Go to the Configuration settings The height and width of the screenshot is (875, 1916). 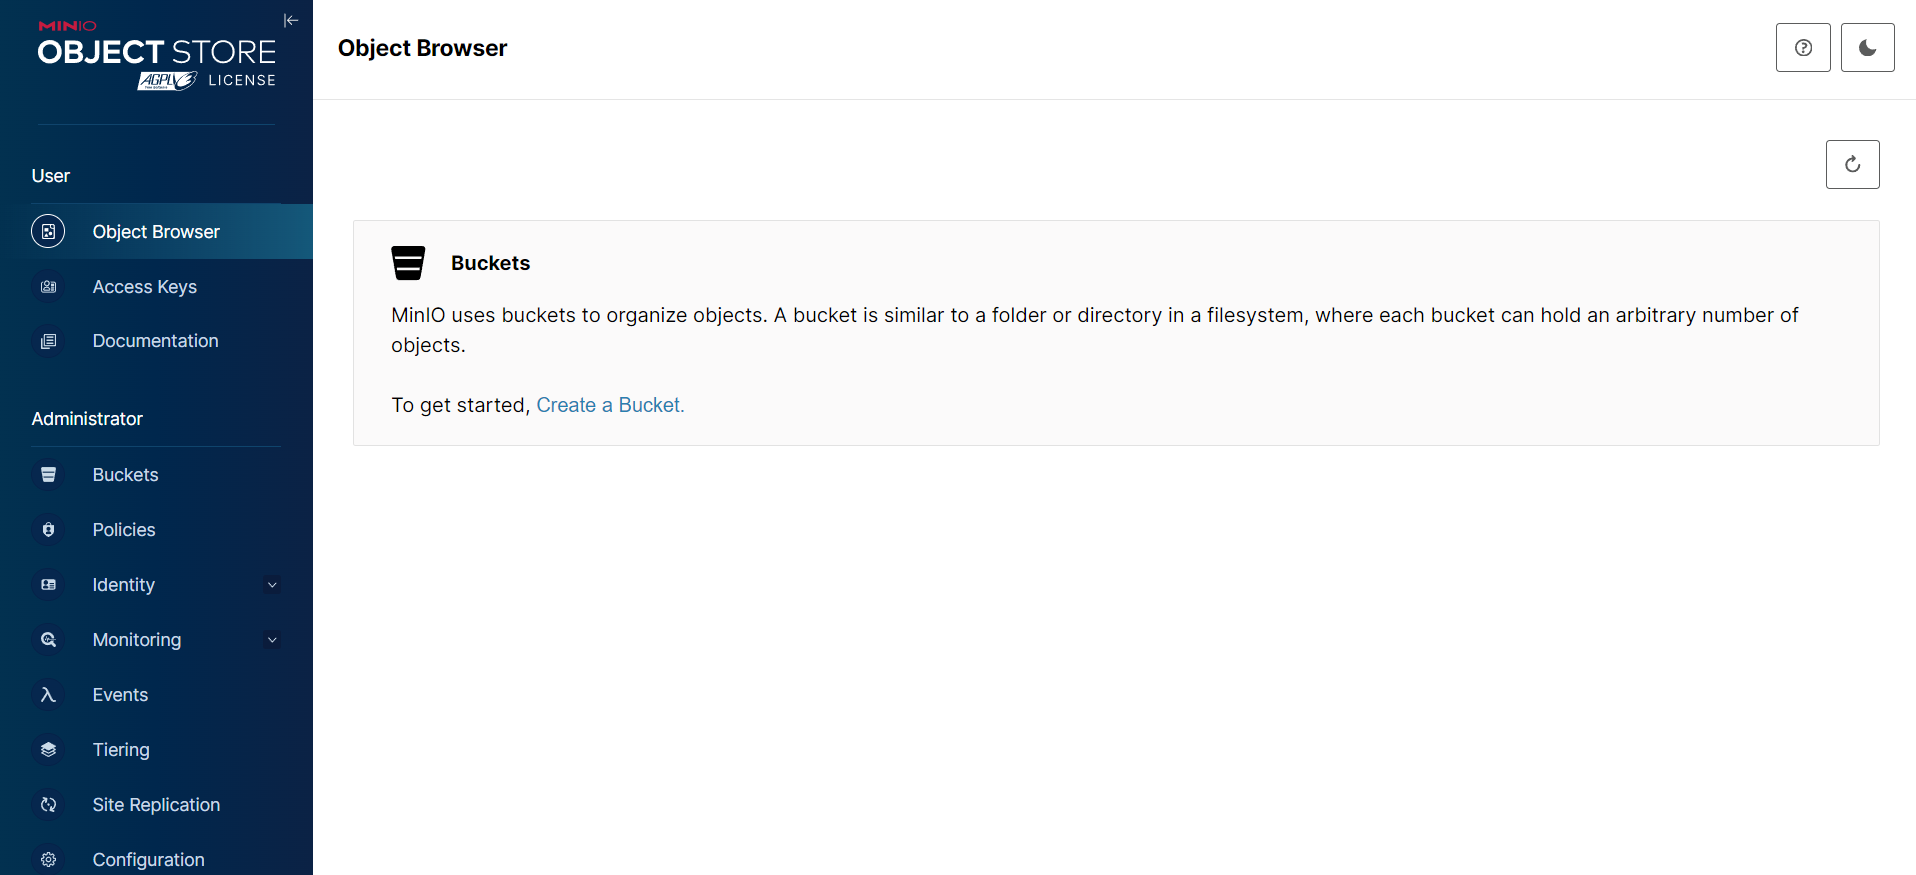[x=148, y=860]
